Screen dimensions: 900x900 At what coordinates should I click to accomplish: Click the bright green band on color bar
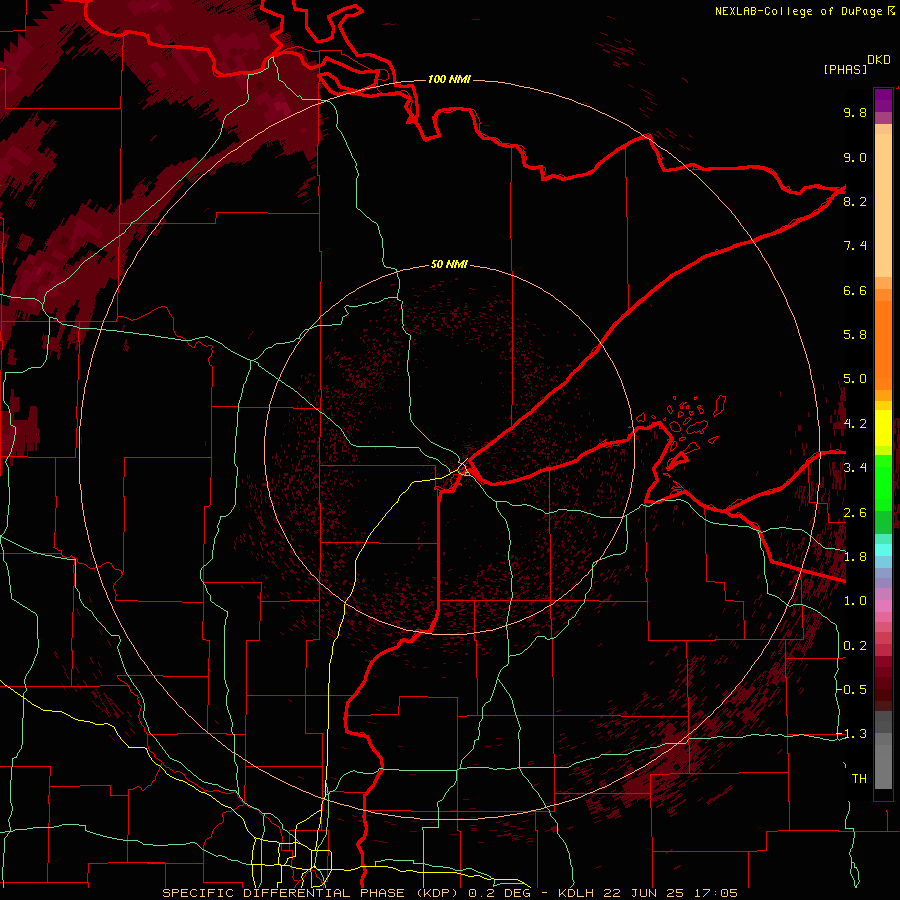883,481
